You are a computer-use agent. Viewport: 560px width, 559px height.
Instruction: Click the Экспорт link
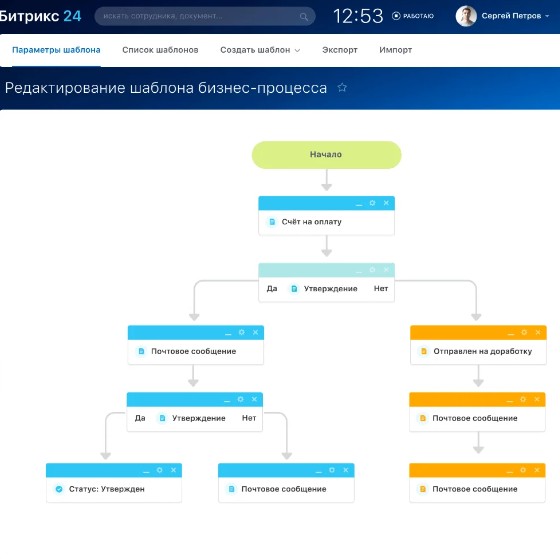(x=340, y=50)
